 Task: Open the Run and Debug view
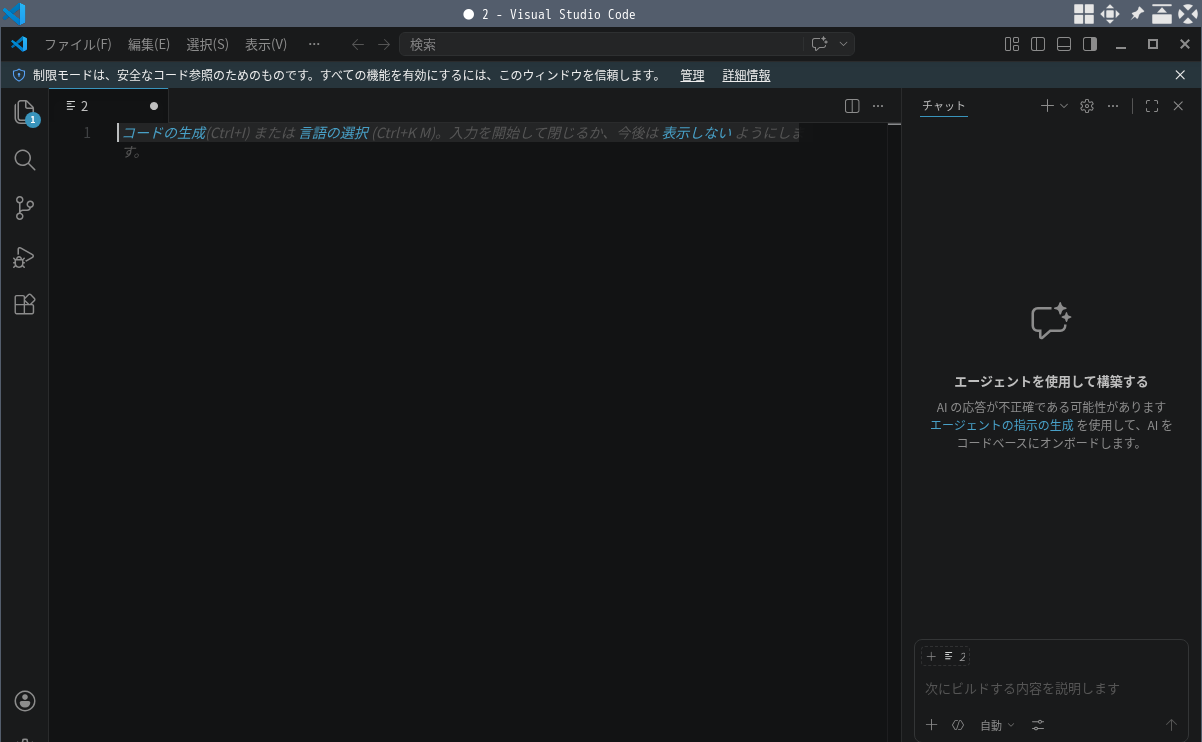click(25, 257)
